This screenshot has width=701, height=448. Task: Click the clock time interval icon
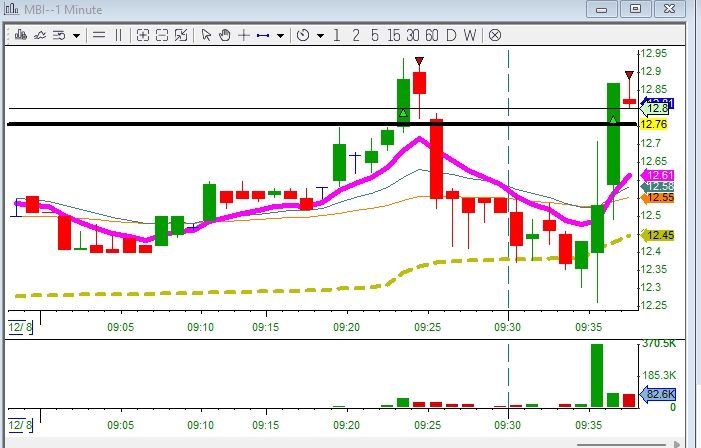[x=303, y=35]
